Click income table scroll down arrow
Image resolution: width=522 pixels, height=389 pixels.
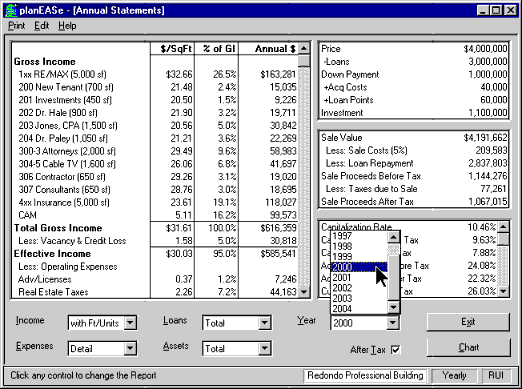(304, 292)
